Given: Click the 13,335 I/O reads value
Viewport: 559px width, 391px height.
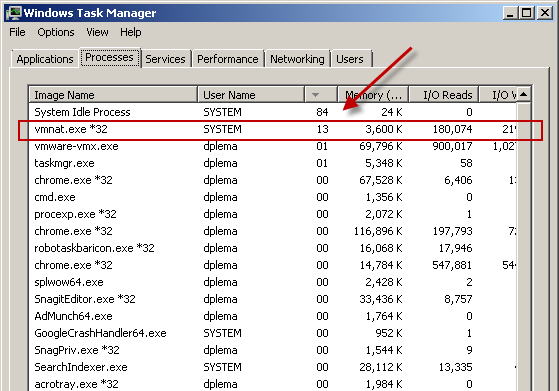Looking at the screenshot, I should pos(456,367).
